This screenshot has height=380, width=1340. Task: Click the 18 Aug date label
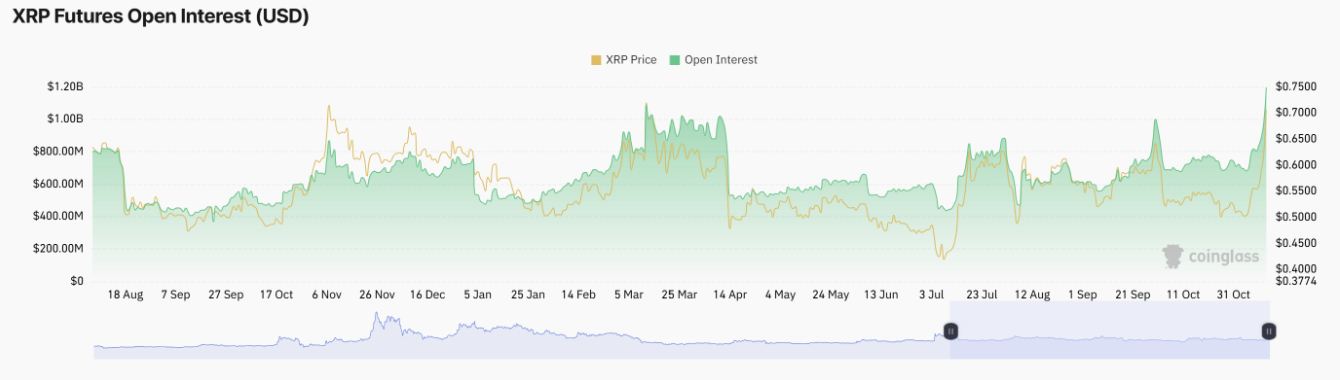click(126, 295)
